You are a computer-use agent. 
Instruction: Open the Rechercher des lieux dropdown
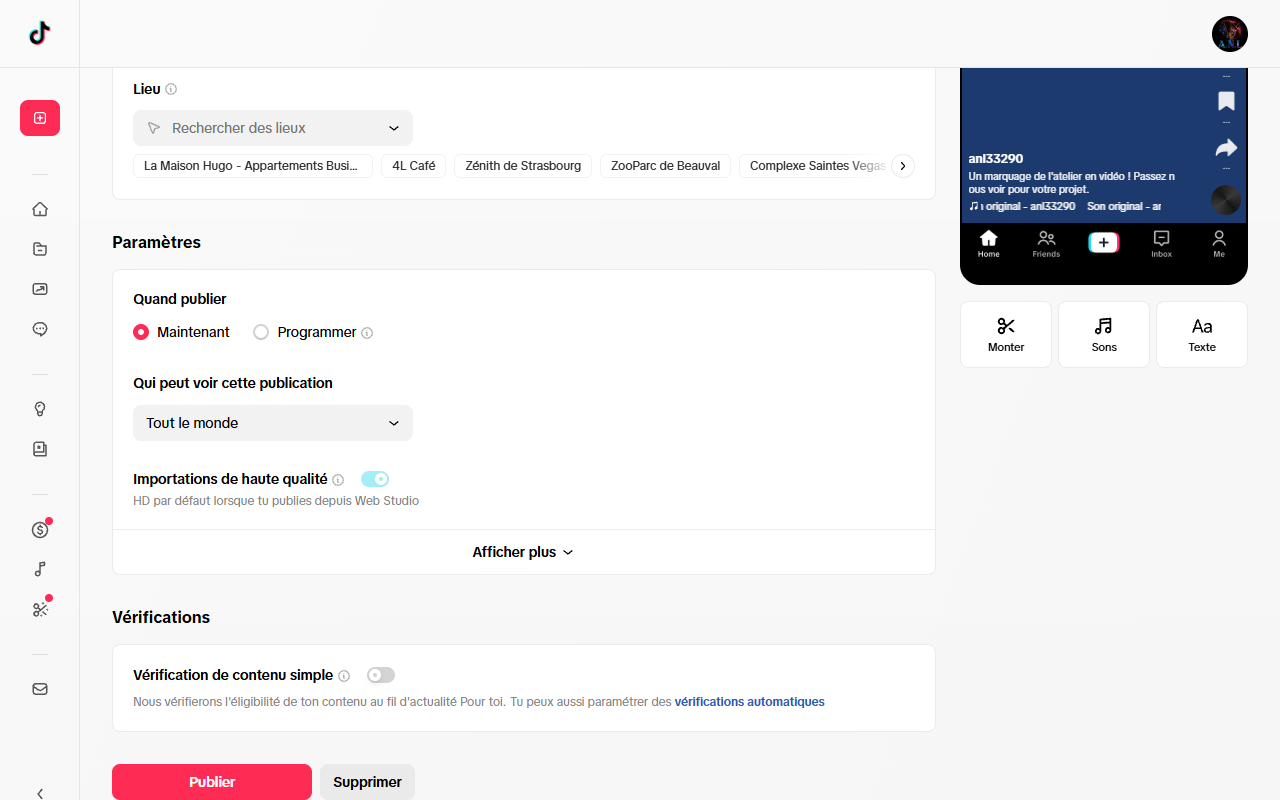273,128
